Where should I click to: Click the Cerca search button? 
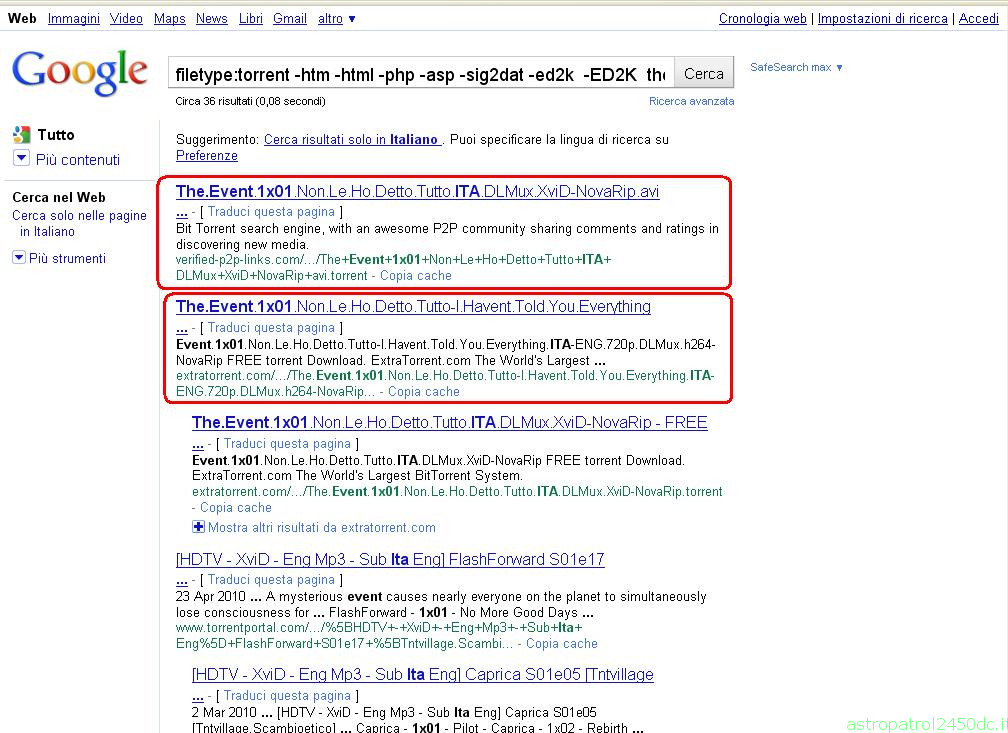[704, 74]
